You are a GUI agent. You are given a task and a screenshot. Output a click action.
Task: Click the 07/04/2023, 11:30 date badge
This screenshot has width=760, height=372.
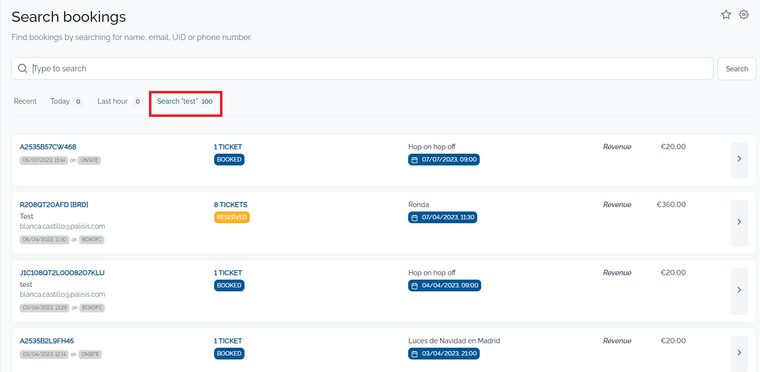click(443, 218)
